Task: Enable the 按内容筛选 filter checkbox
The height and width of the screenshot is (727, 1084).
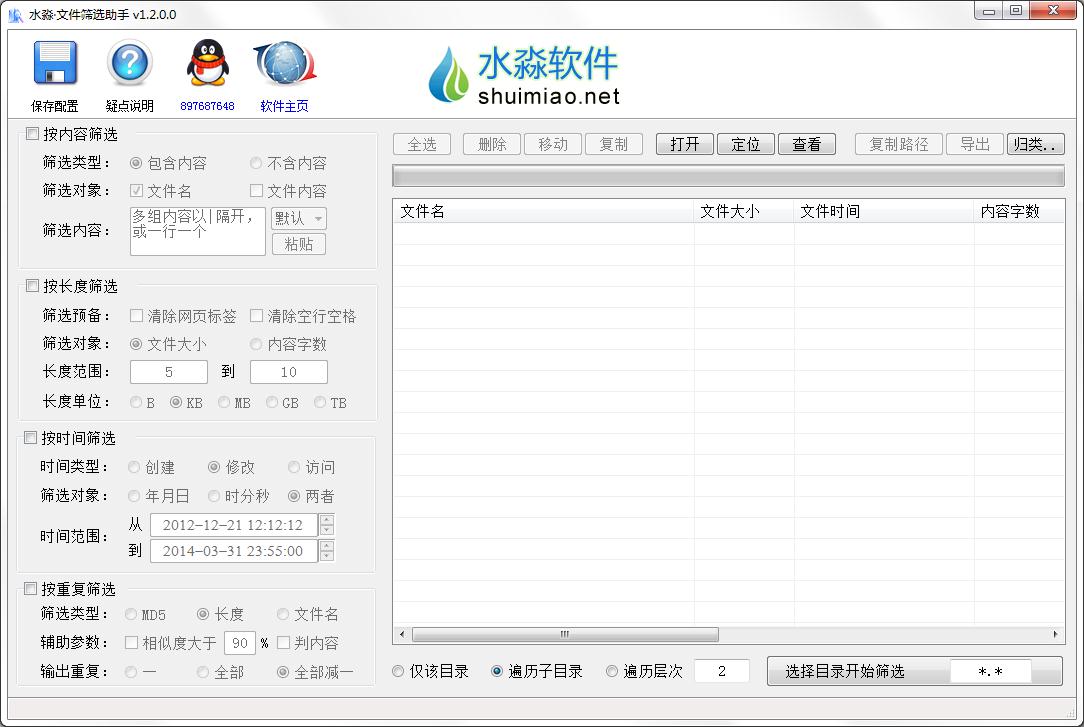Action: (x=31, y=133)
